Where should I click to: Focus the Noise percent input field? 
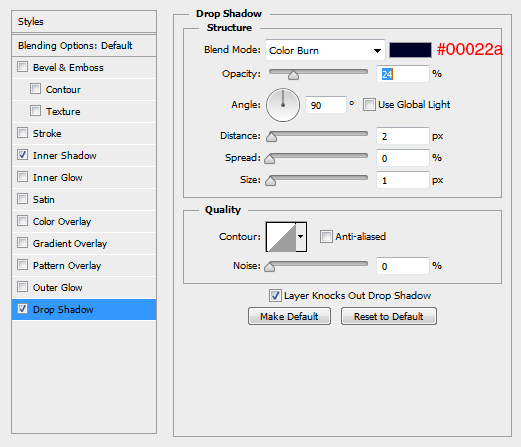[403, 266]
